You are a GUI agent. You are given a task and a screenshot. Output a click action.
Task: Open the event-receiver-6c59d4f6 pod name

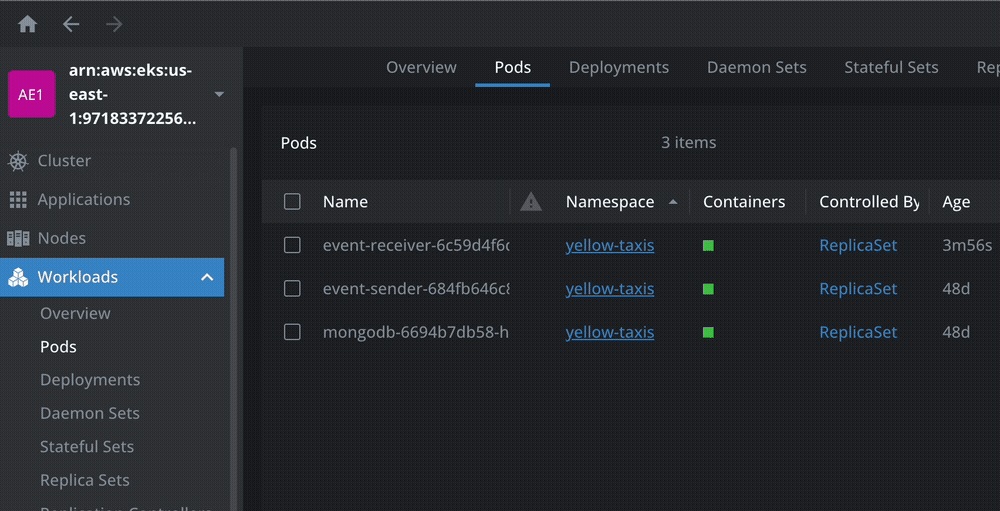click(x=416, y=246)
